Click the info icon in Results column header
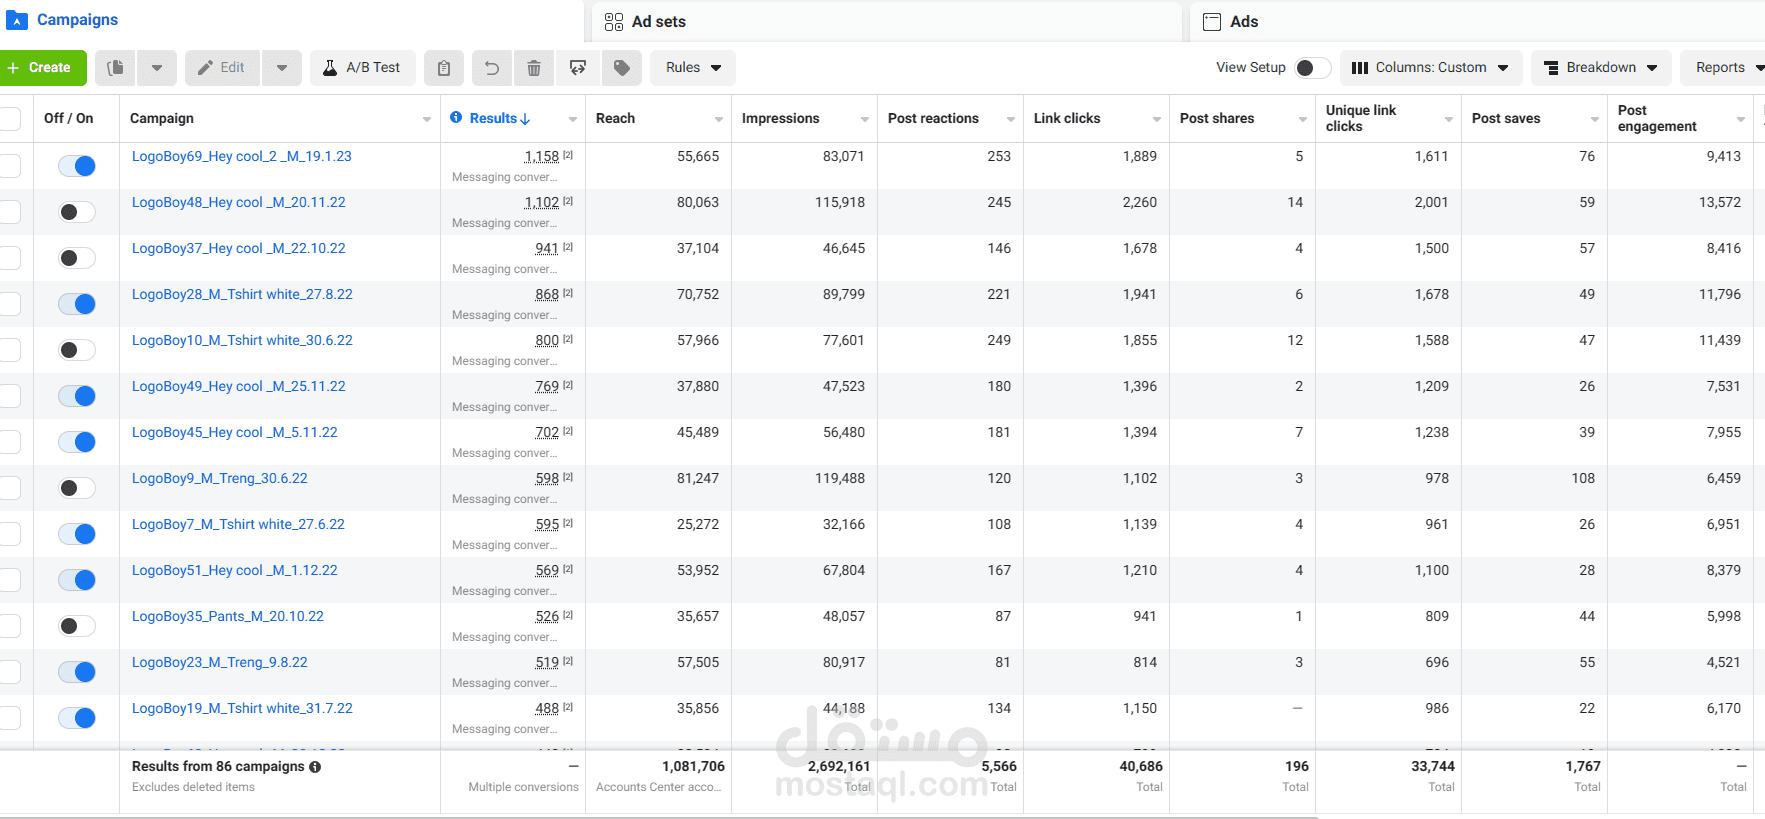The image size is (1765, 819). tap(456, 118)
